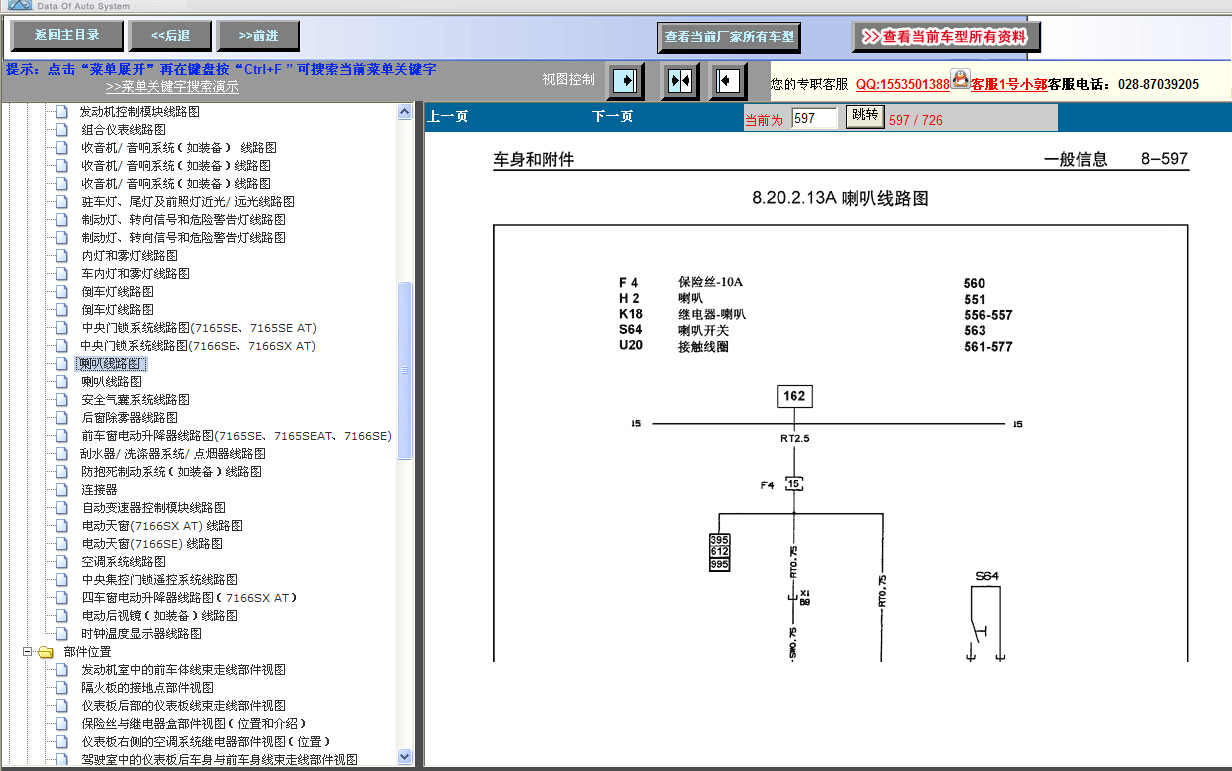Screen dimensions: 1232x771
Task: Open the 客服1号小郭 link
Action: (1009, 85)
